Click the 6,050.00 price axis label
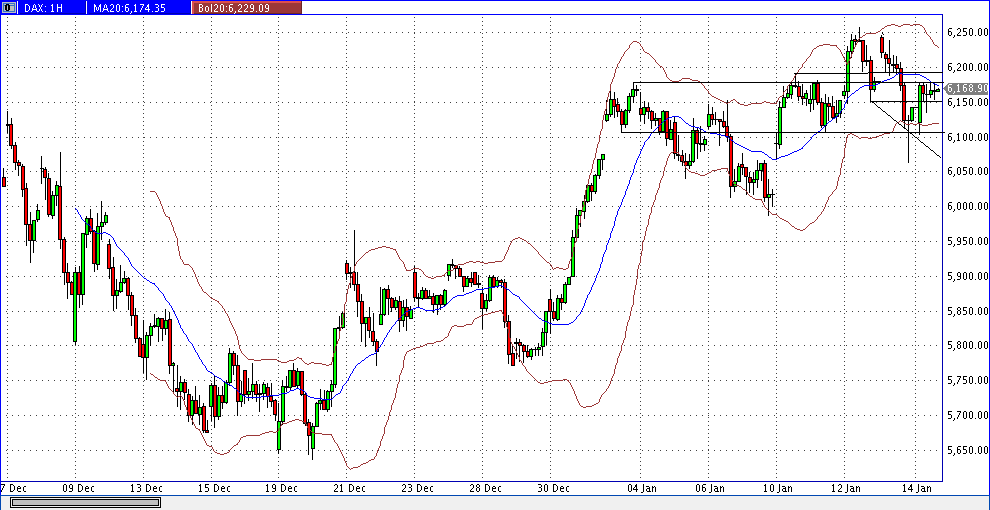Screen dimensions: 990x510 [x=967, y=171]
